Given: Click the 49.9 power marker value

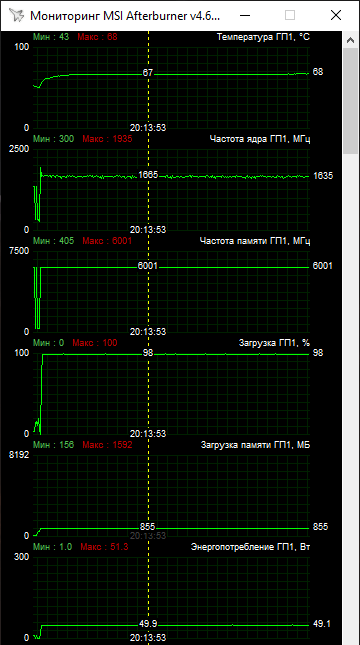Looking at the screenshot, I should (148, 624).
